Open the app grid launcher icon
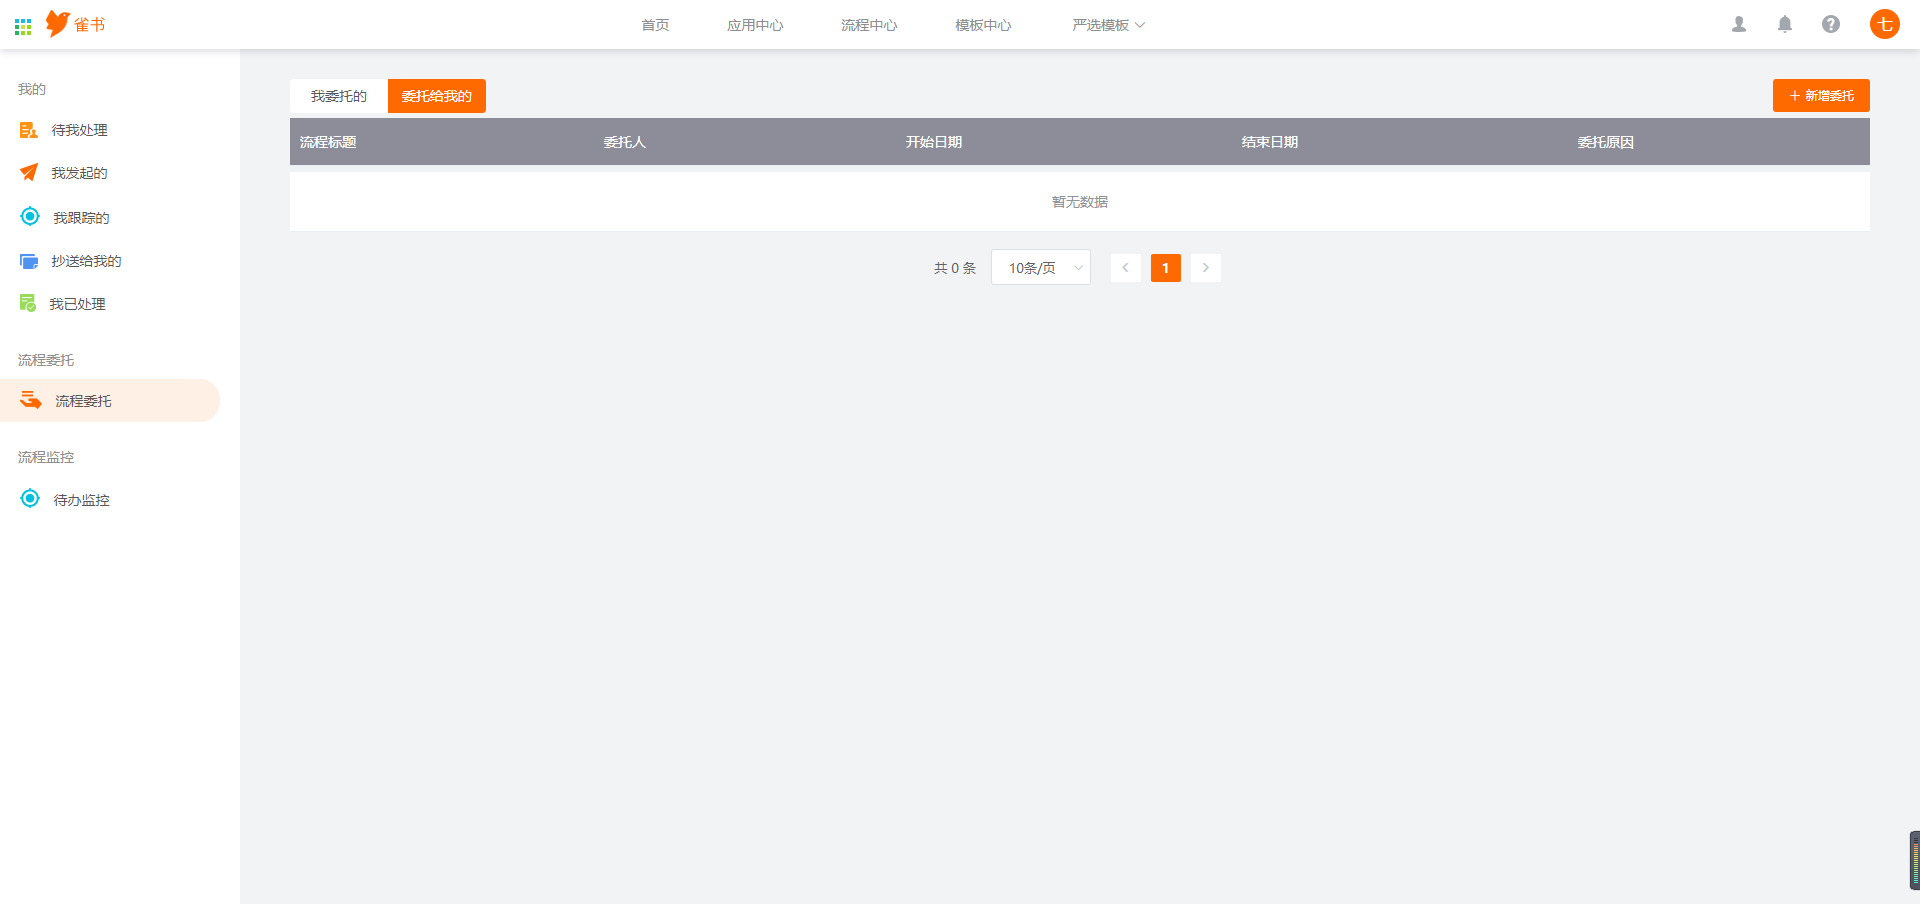Screen dimensions: 1920x904 (23, 26)
